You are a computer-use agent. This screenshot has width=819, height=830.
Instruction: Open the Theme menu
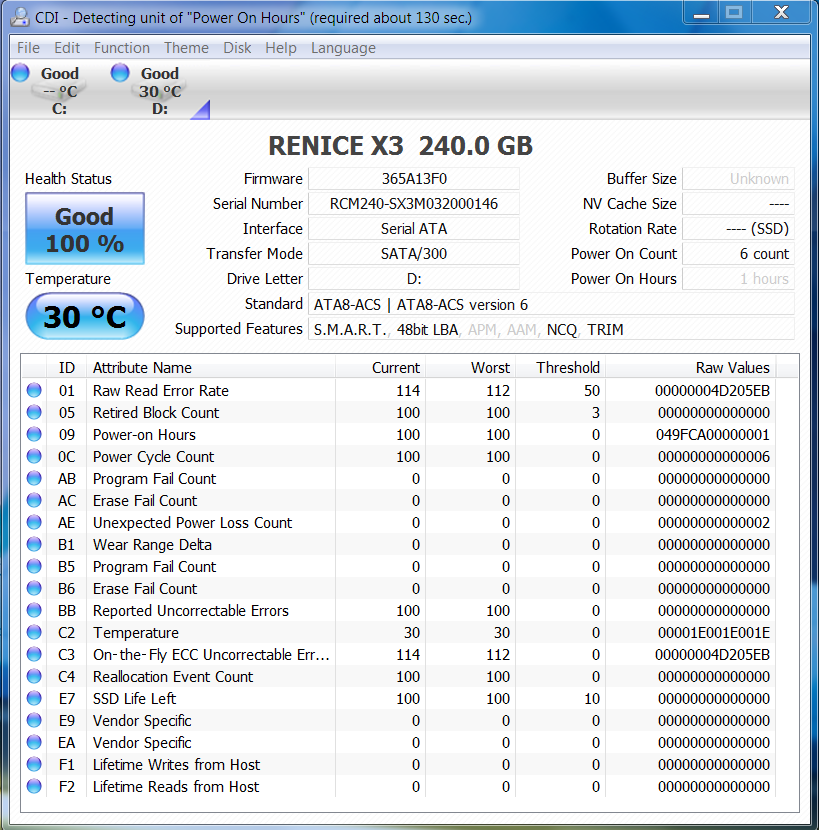[186, 48]
